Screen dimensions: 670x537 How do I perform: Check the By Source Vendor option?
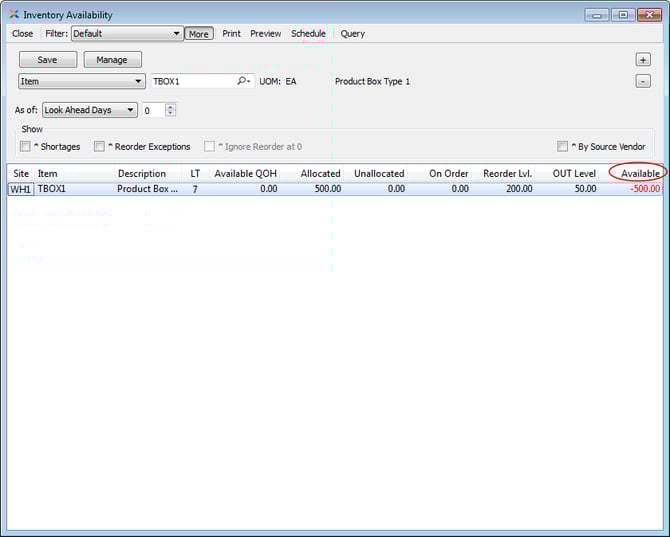coord(563,147)
